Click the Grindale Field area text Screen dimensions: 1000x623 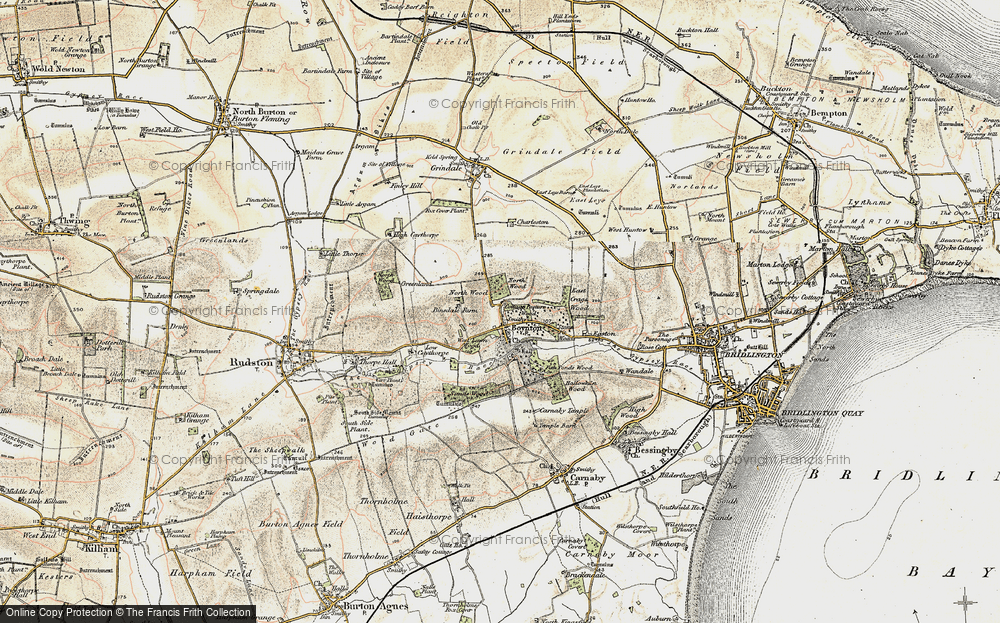pos(562,152)
